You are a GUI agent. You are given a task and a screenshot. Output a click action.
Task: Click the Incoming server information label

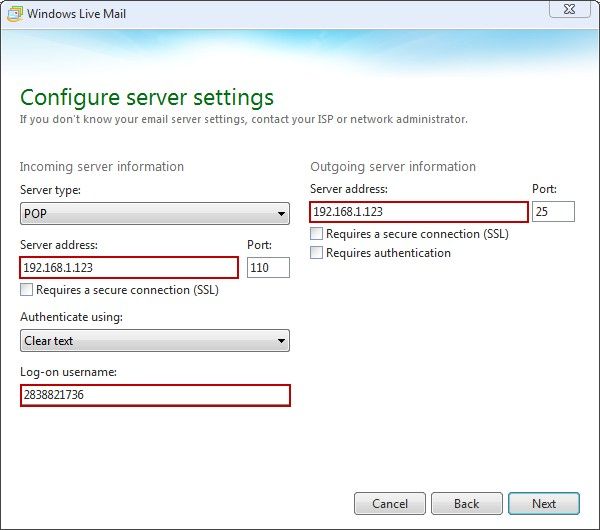[102, 167]
